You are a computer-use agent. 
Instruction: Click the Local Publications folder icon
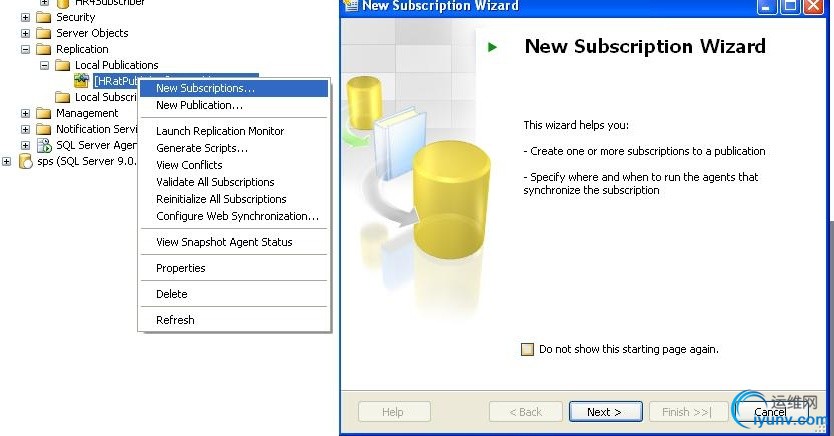tap(63, 65)
